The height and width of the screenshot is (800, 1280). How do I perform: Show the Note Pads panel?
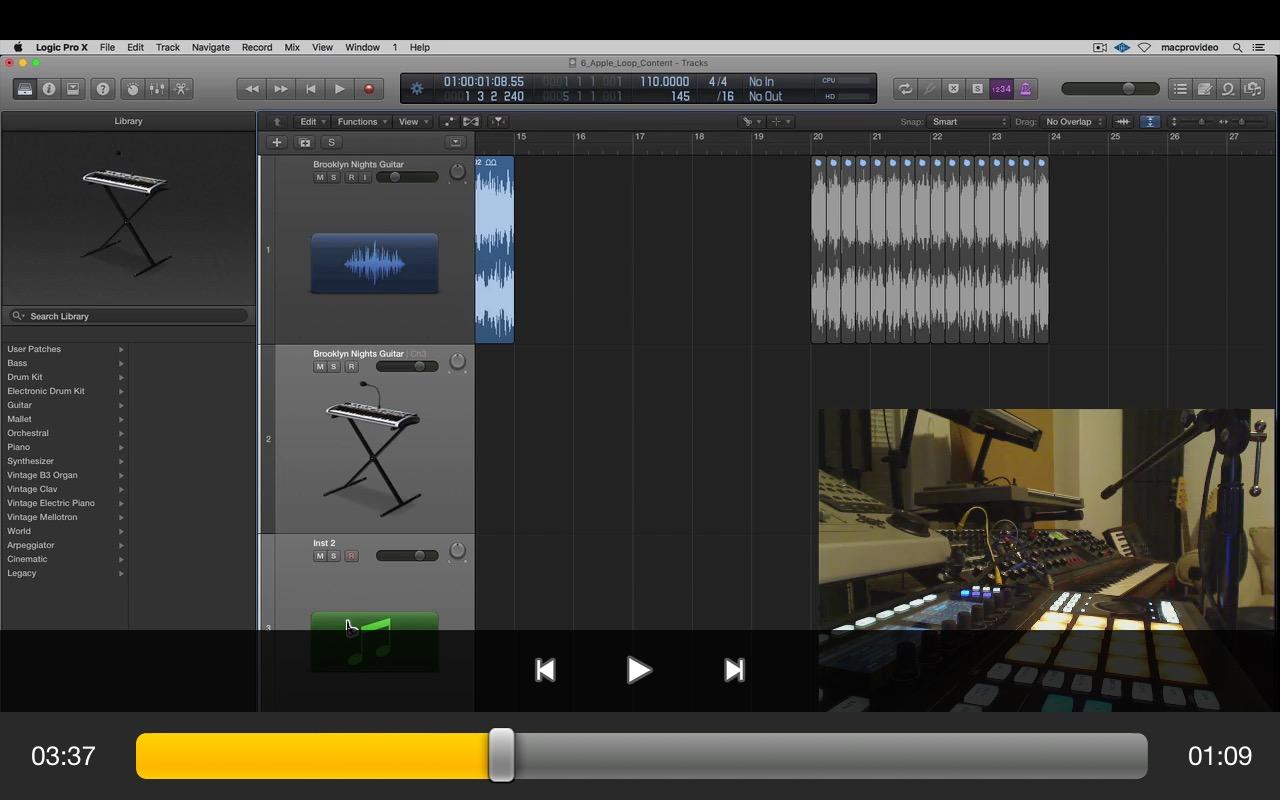pyautogui.click(x=1205, y=89)
